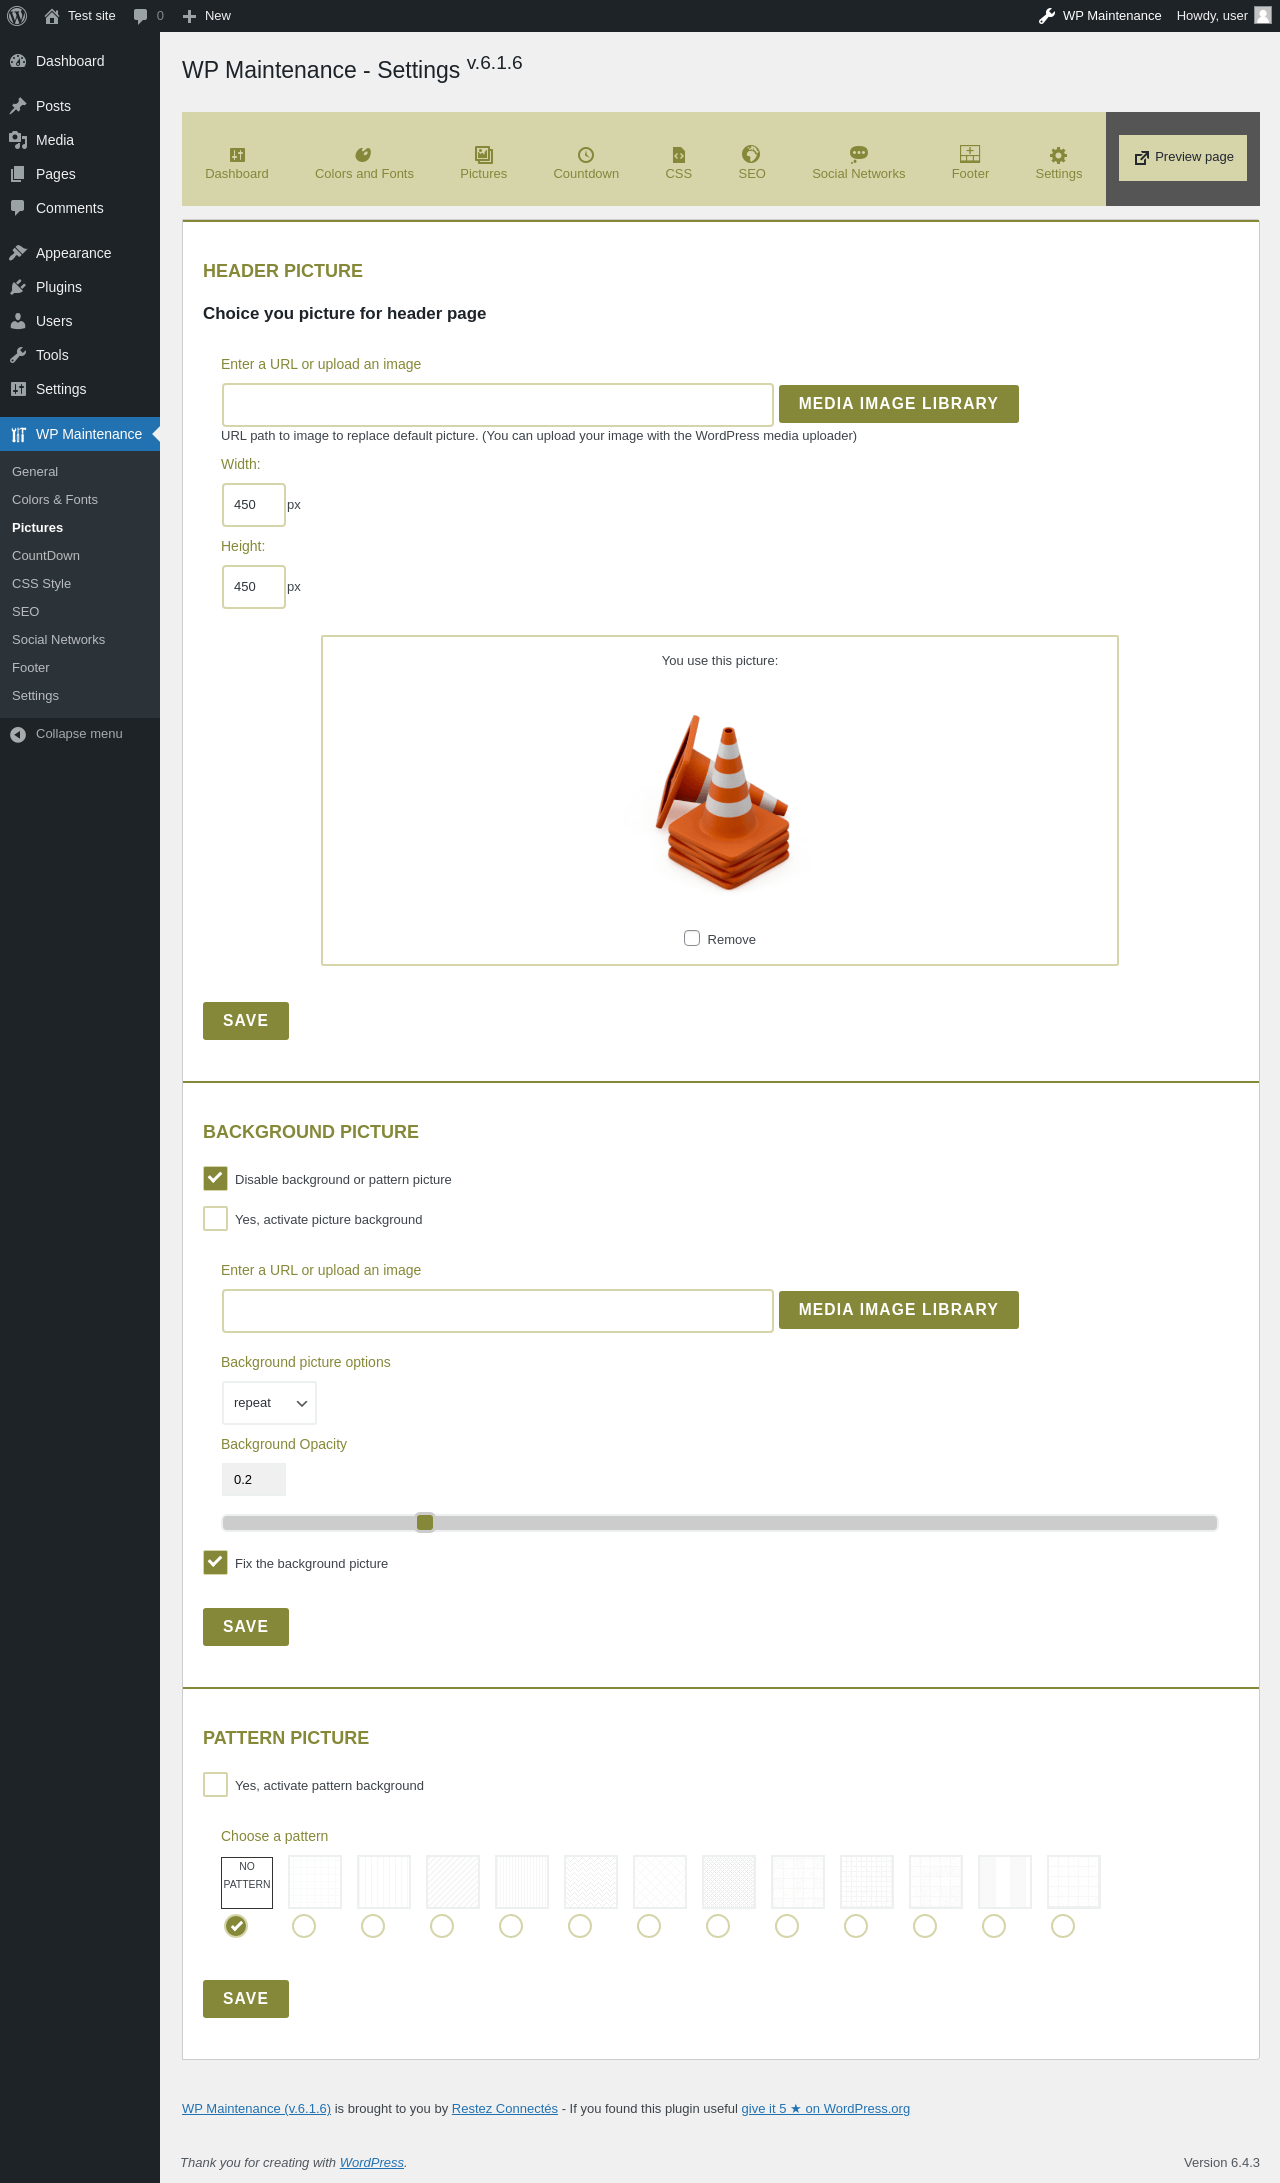The width and height of the screenshot is (1280, 2183).
Task: Click the Background Opacity slider track
Action: click(720, 1523)
